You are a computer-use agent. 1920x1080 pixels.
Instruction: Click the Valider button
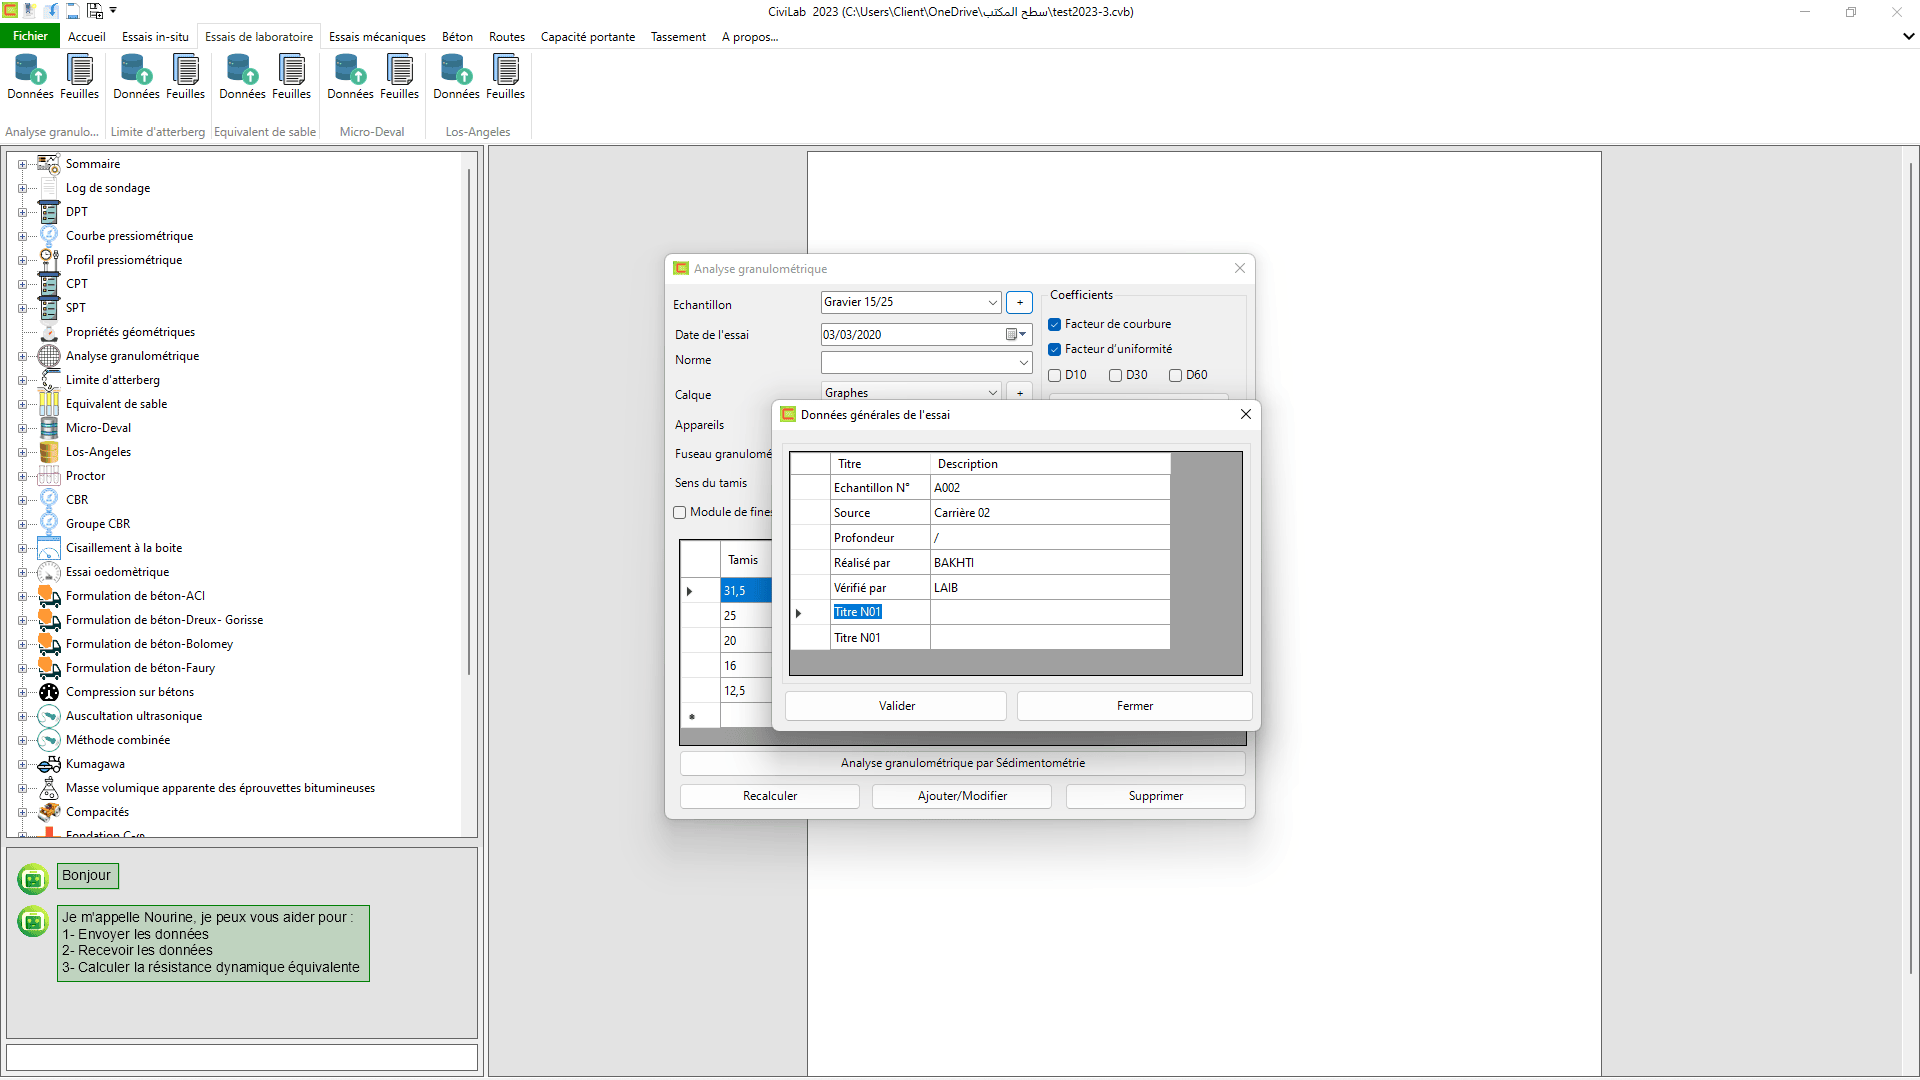896,706
